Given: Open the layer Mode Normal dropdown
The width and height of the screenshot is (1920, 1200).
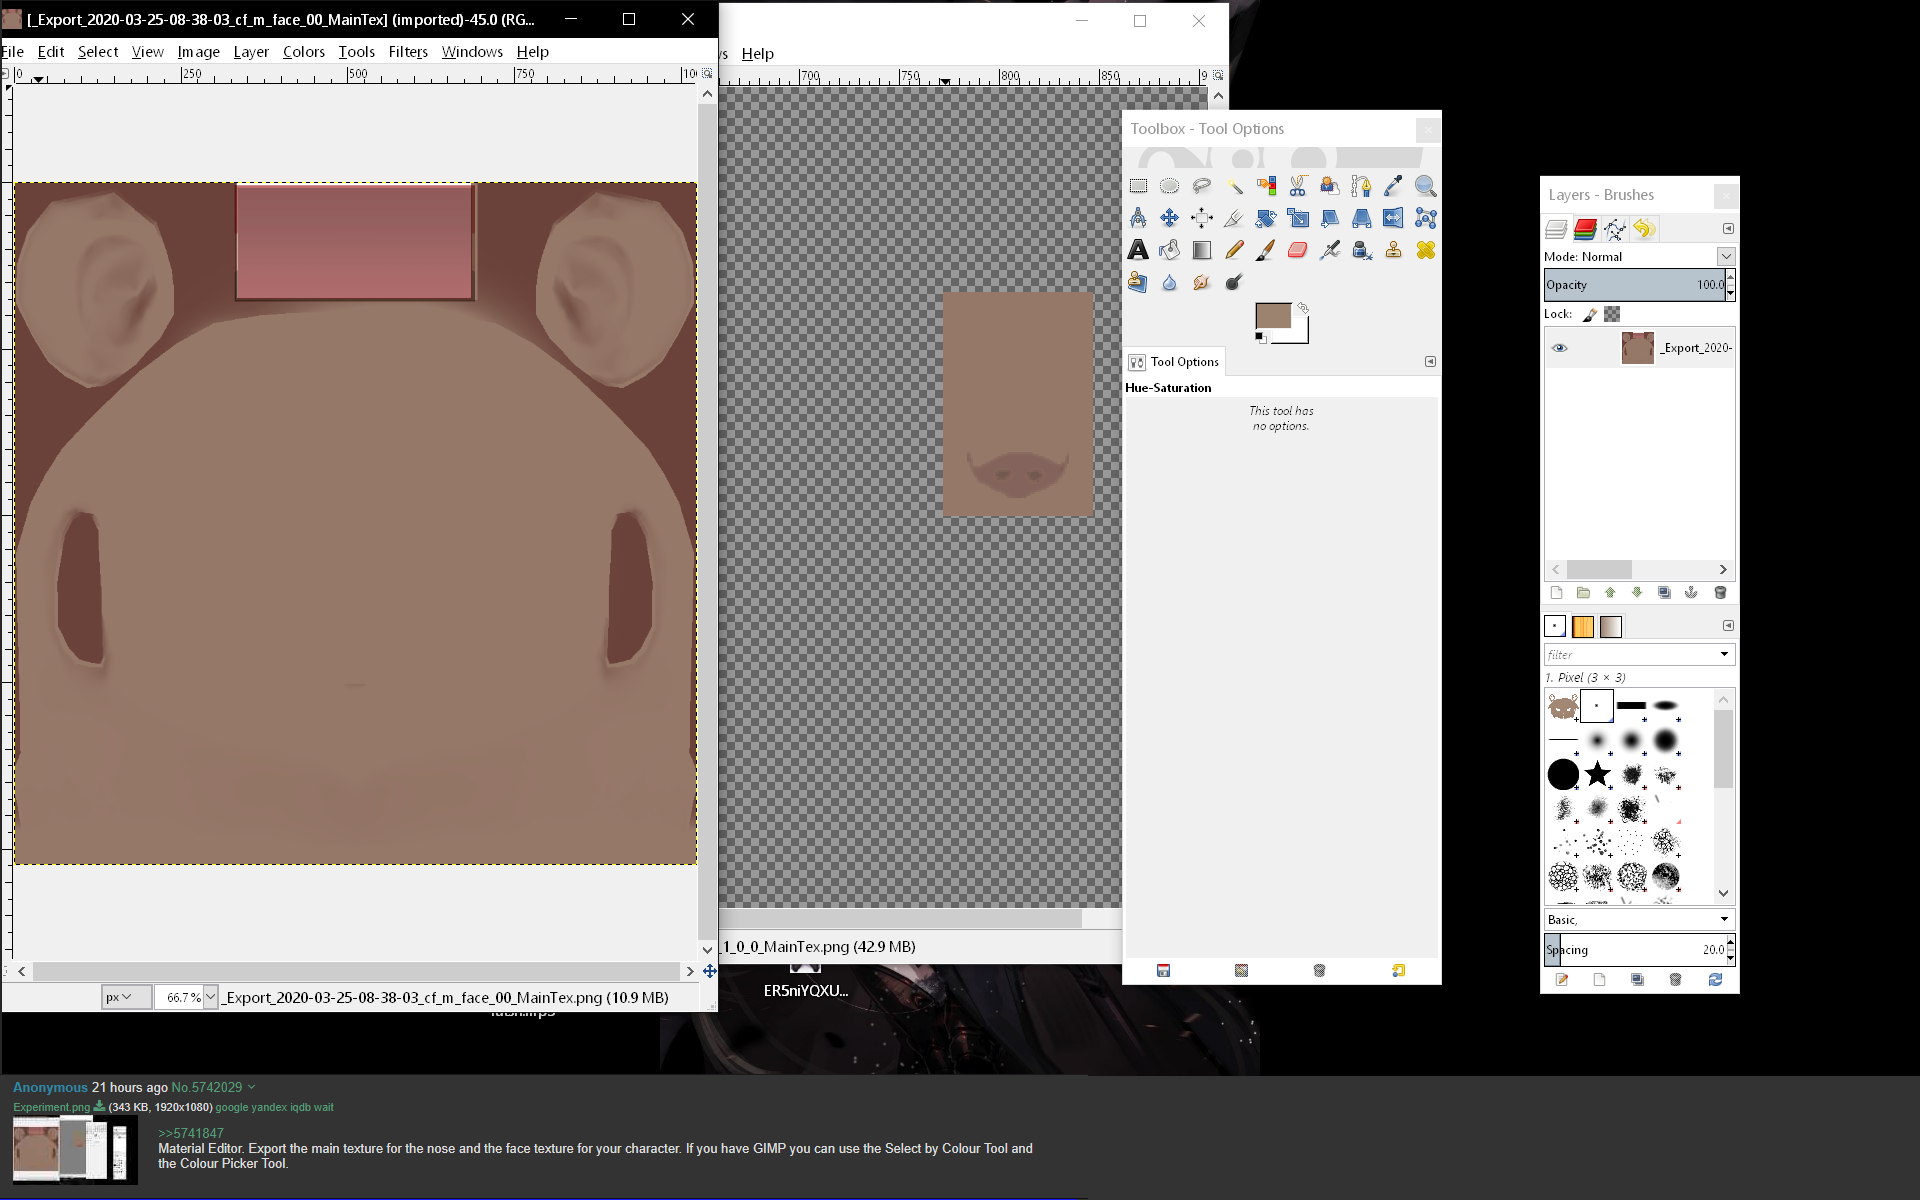Looking at the screenshot, I should 1726,257.
